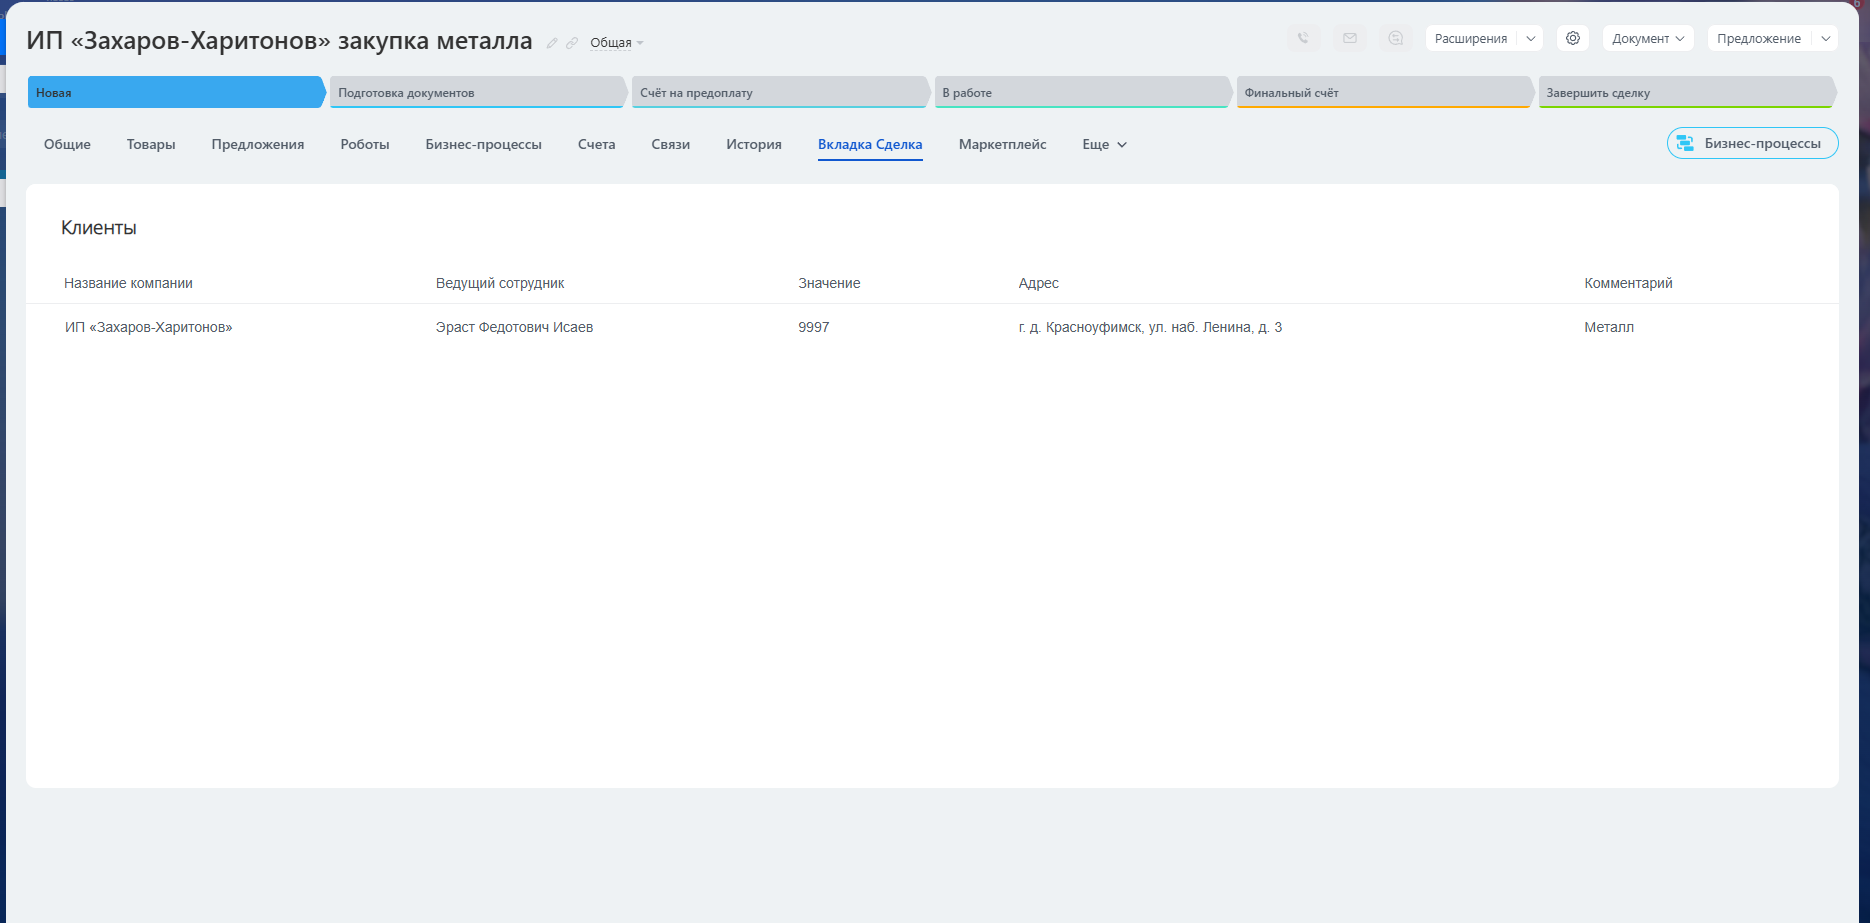Viewport: 1870px width, 923px height.
Task: Click the Завершить сделку stage
Action: click(x=1684, y=92)
